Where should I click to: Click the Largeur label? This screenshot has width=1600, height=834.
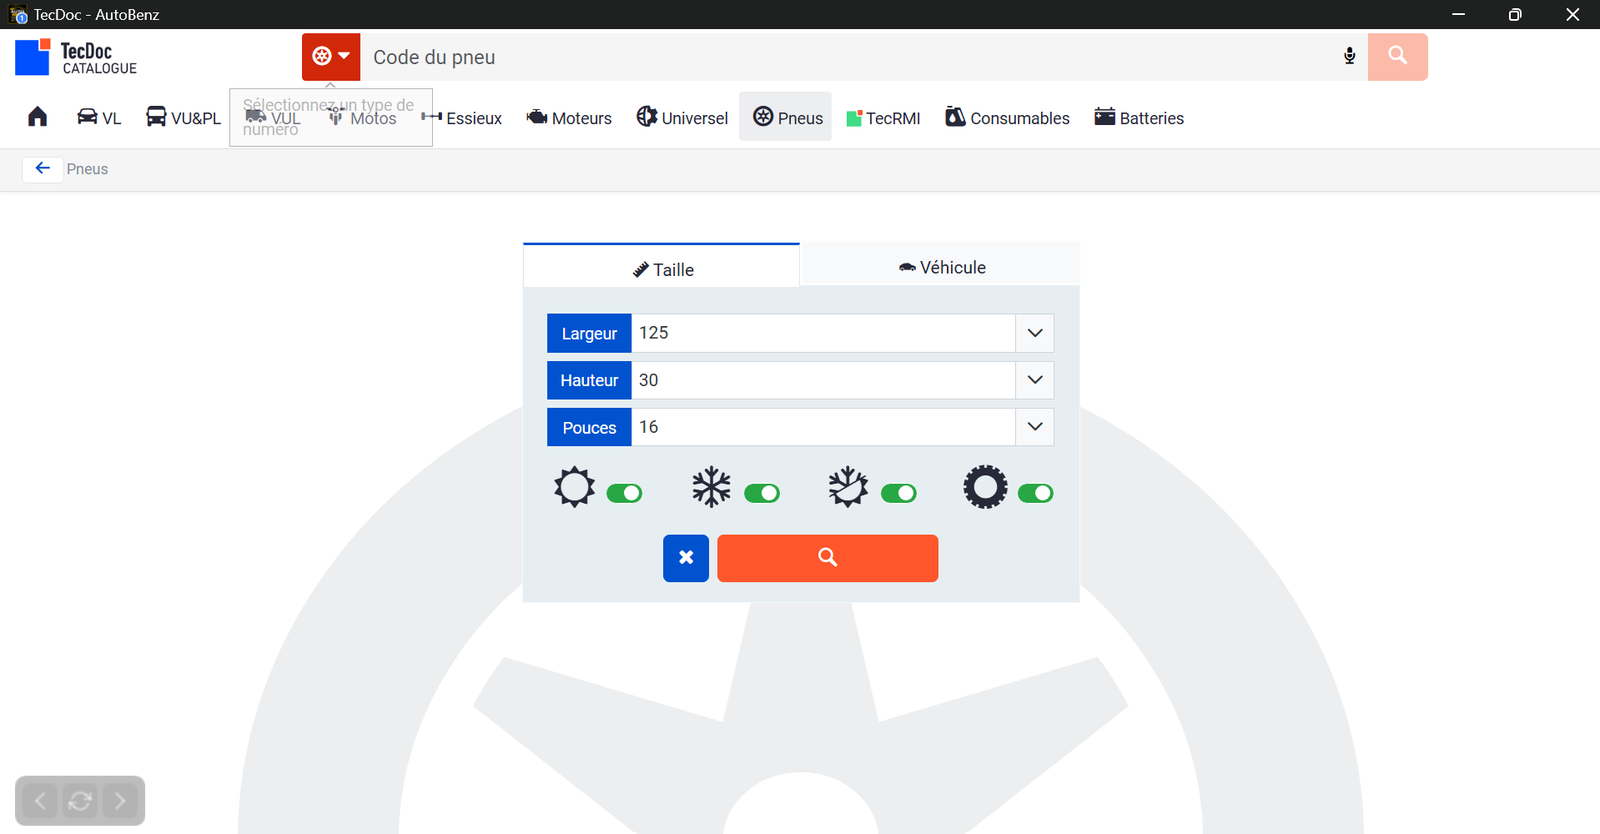point(589,333)
